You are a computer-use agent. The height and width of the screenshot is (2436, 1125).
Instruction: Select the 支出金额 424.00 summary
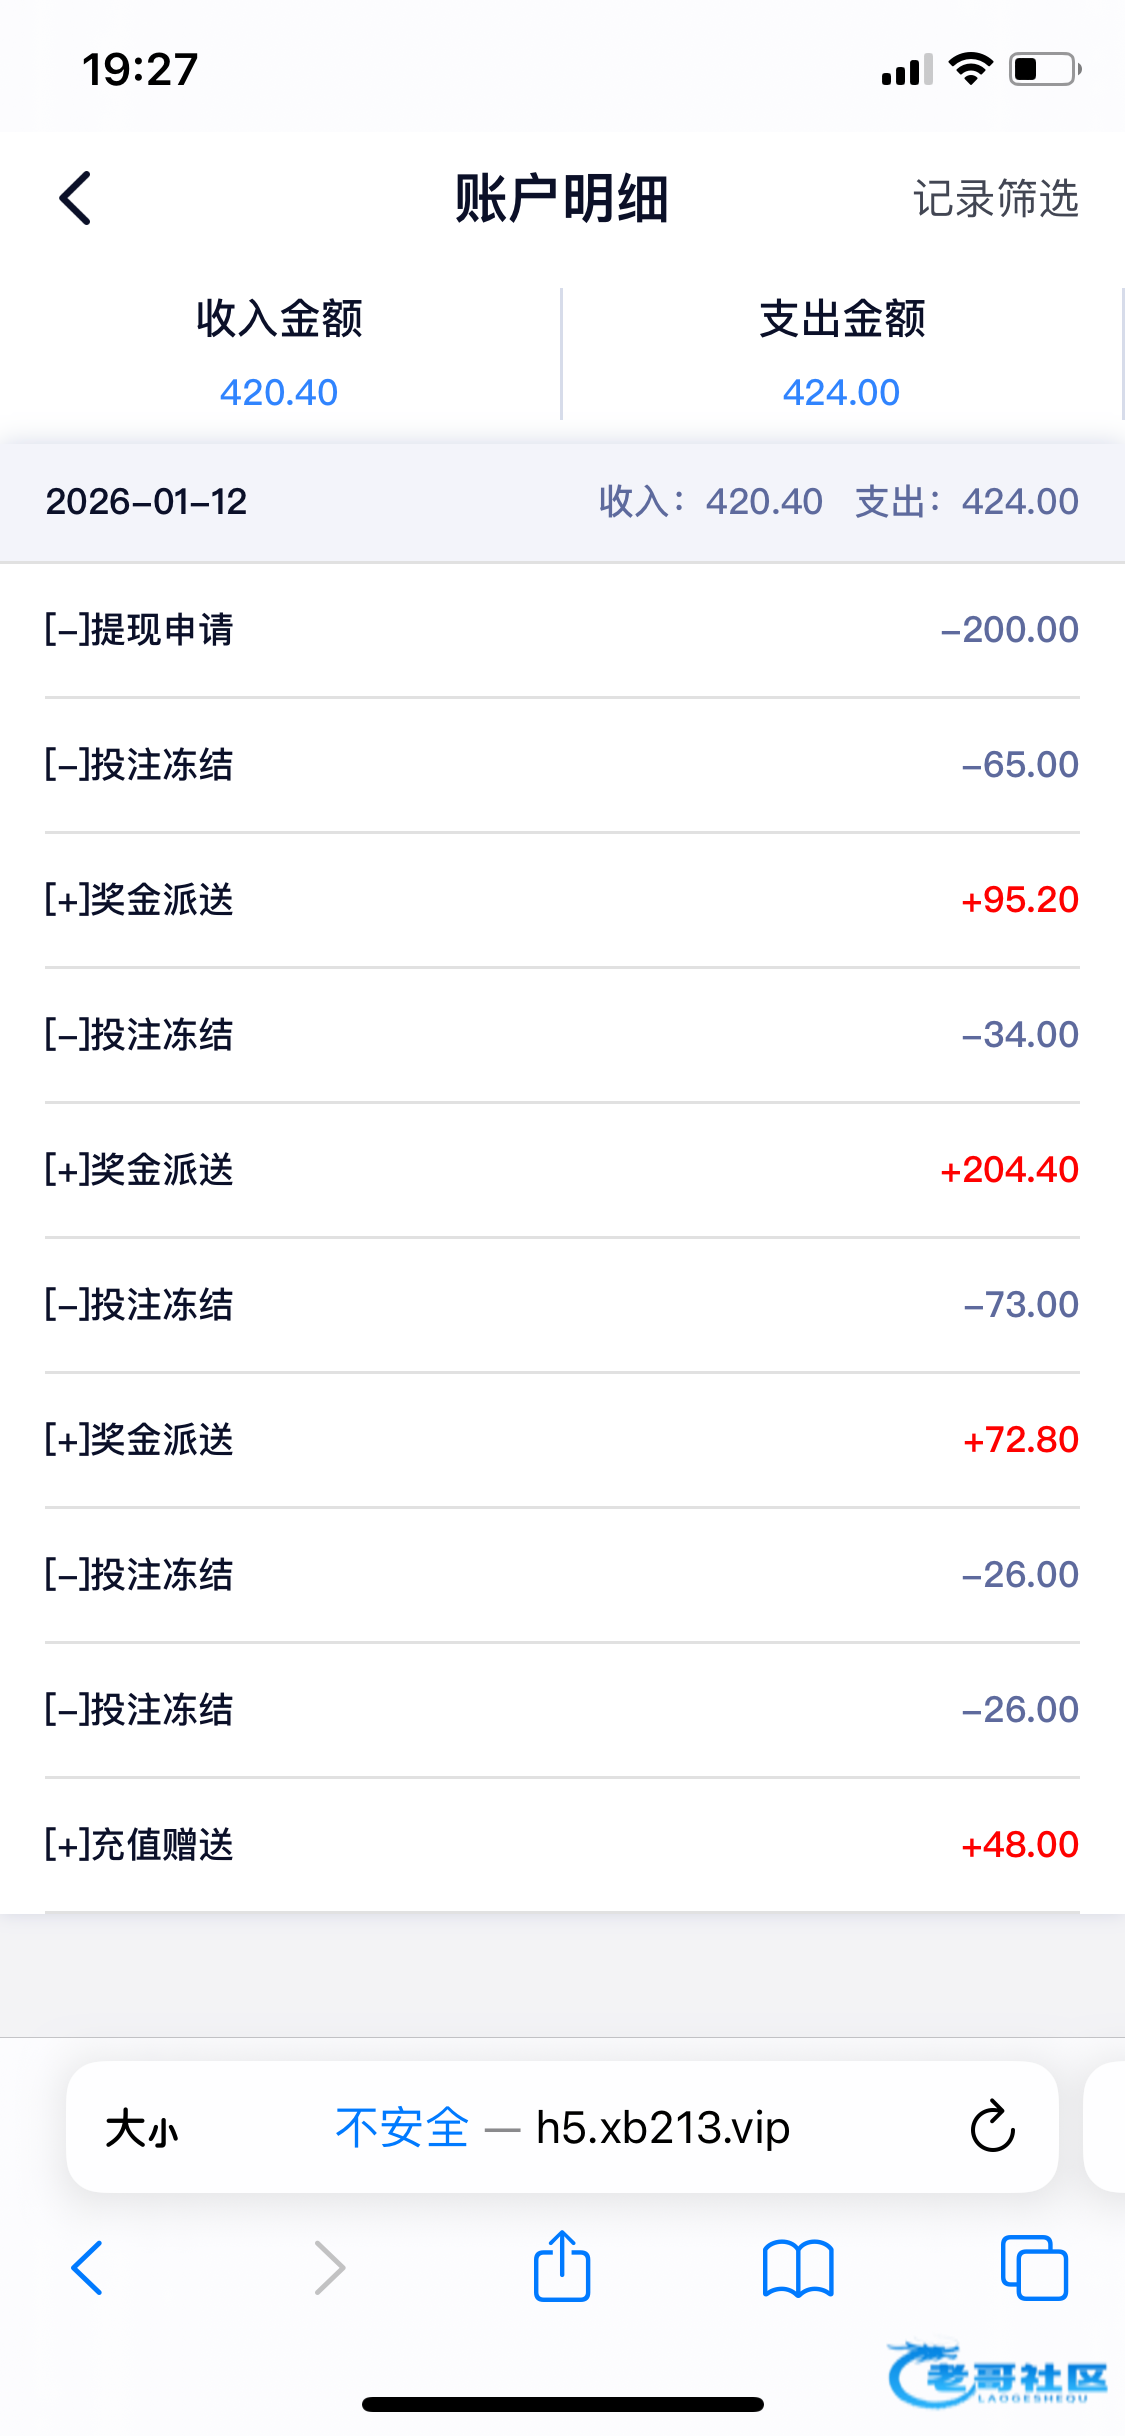coord(841,354)
